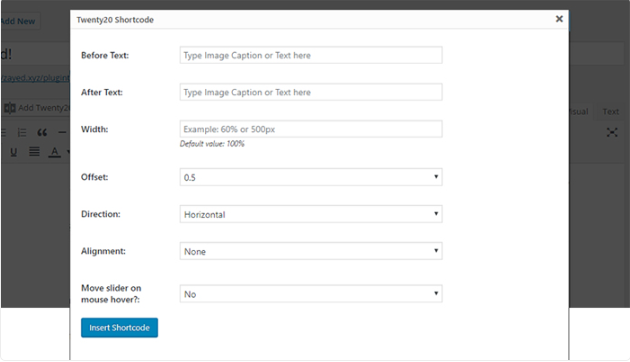Click the 'Offset:' label
Screen dimensions: 630x362
(94, 177)
